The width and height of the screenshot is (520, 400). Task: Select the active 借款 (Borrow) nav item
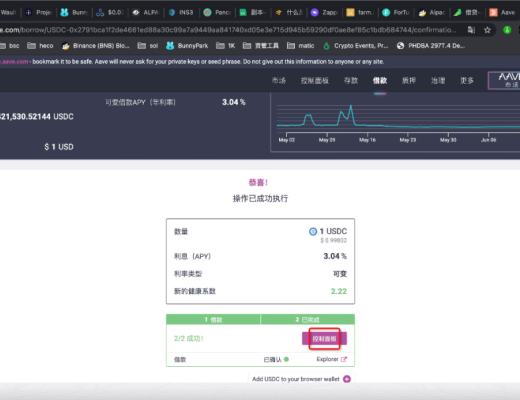380,80
